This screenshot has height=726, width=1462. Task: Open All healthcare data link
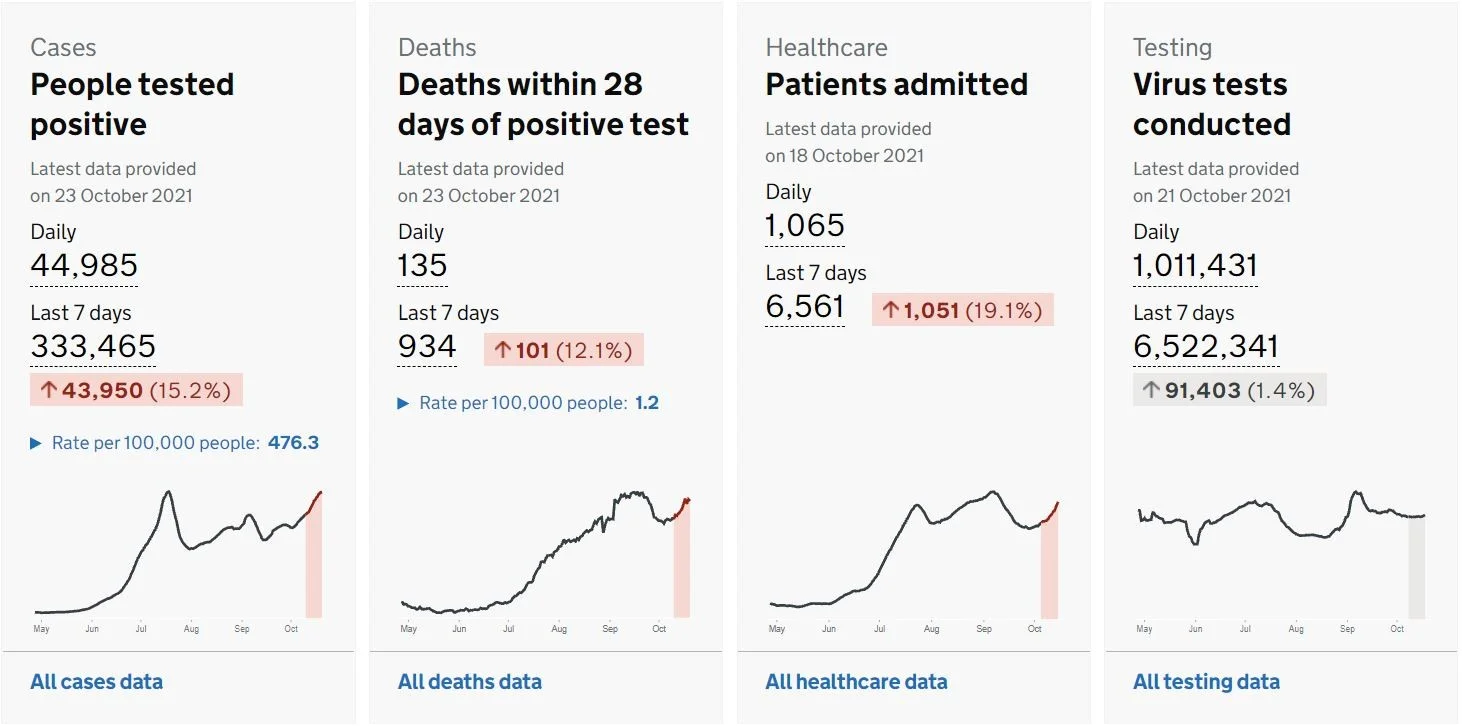click(856, 682)
